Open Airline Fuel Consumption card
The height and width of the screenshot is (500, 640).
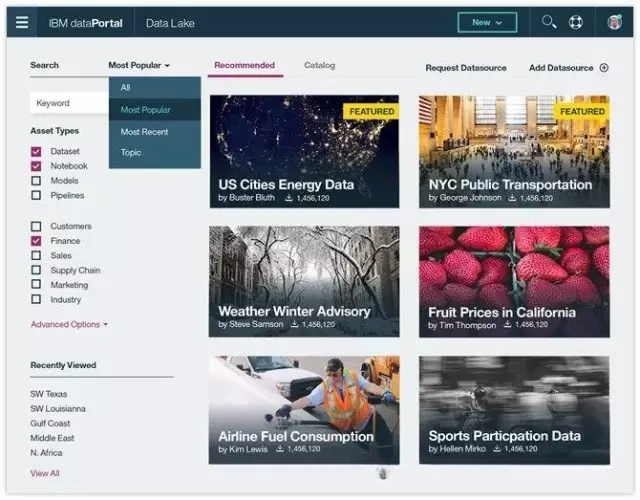[x=304, y=410]
